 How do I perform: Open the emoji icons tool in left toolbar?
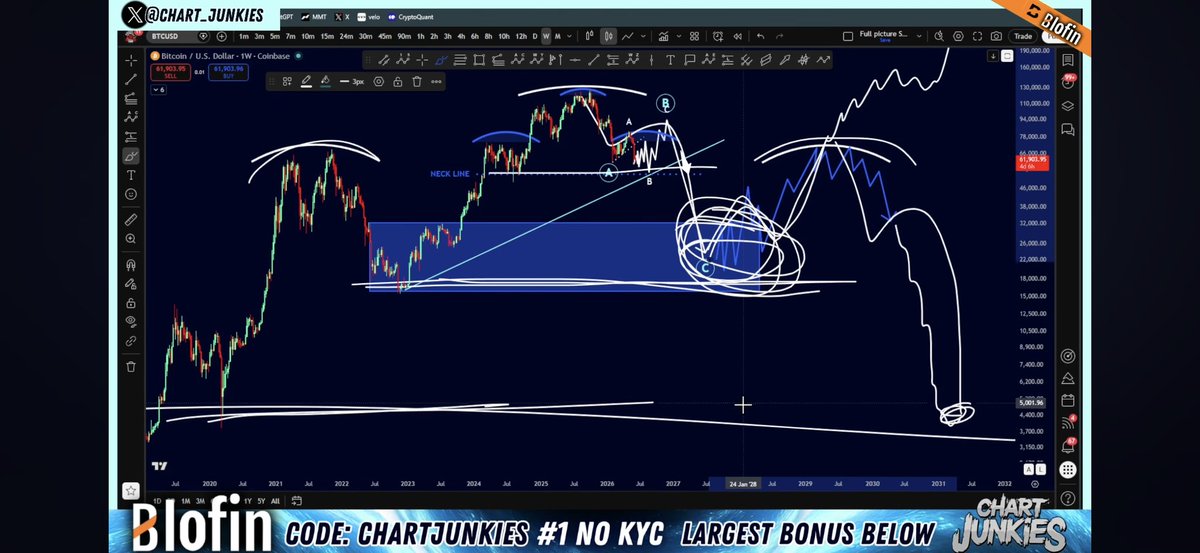point(131,194)
